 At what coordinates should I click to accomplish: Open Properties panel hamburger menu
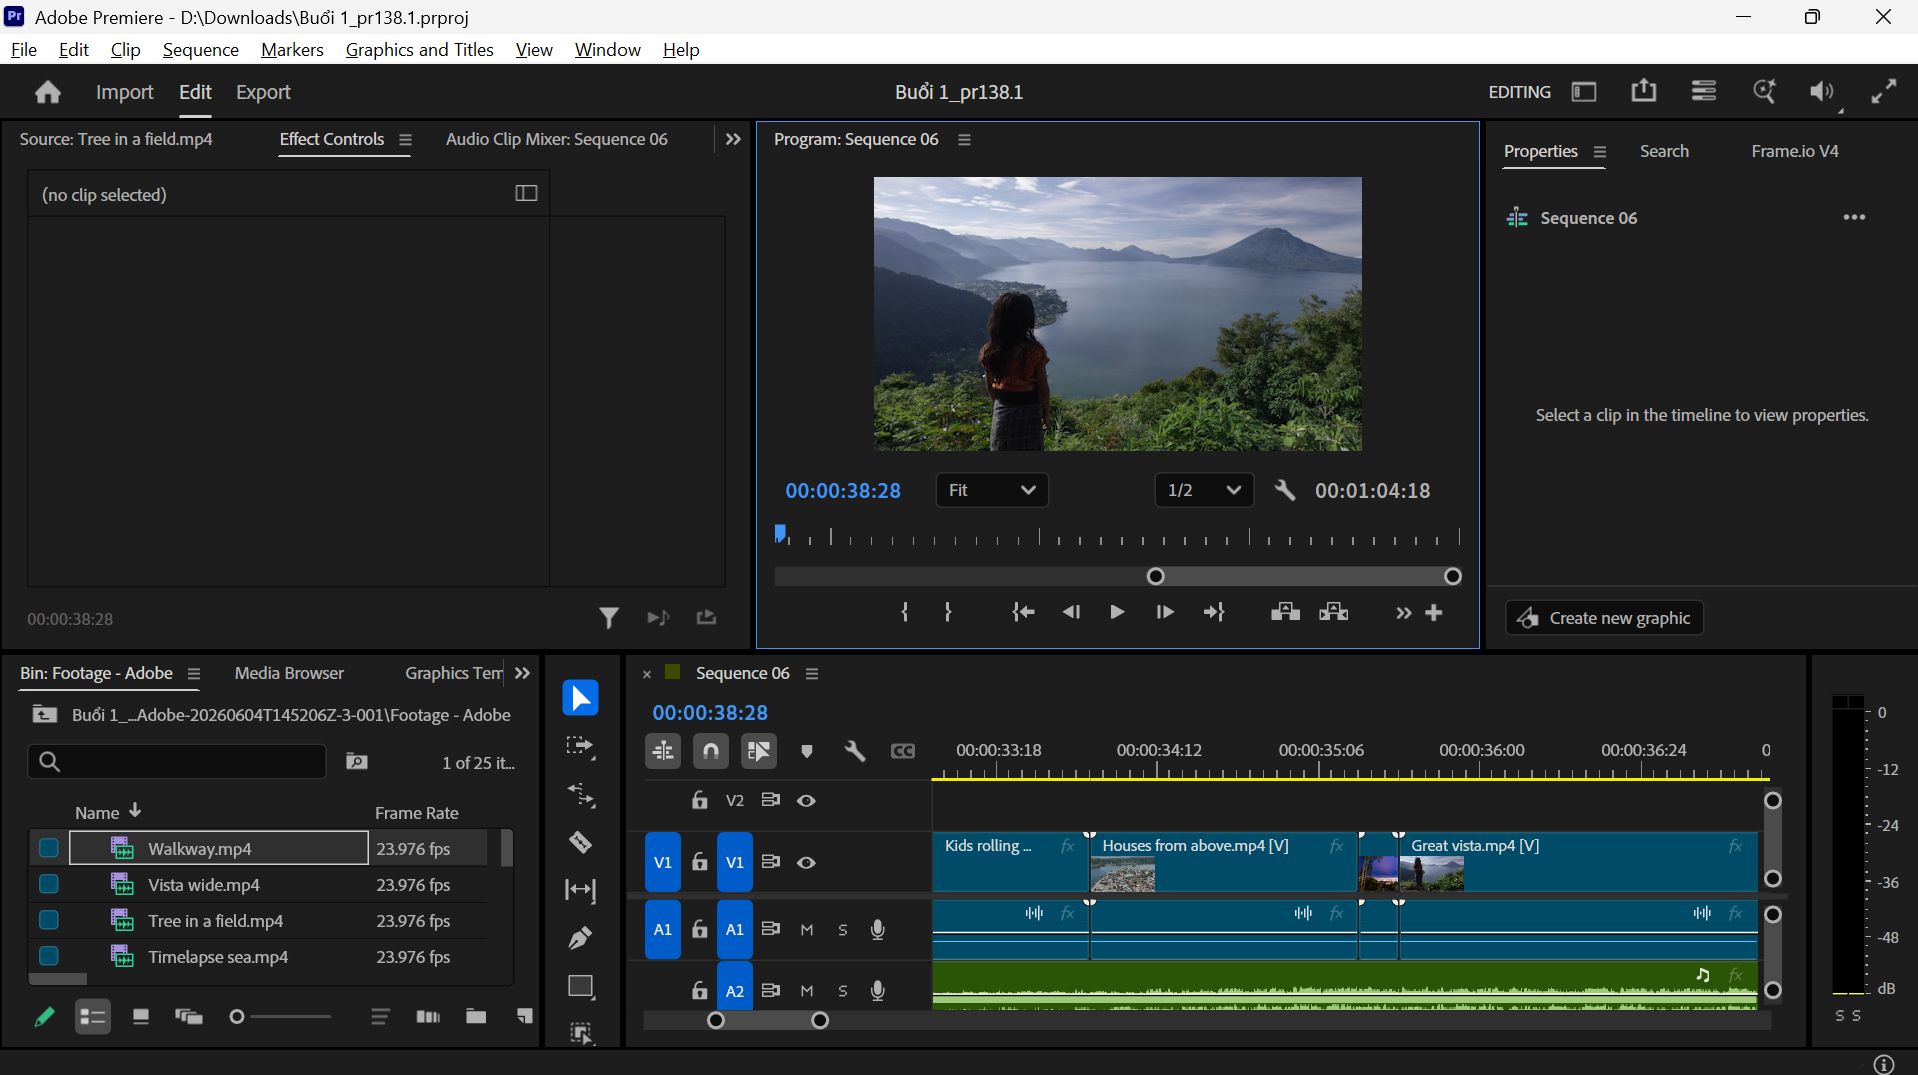tap(1600, 151)
